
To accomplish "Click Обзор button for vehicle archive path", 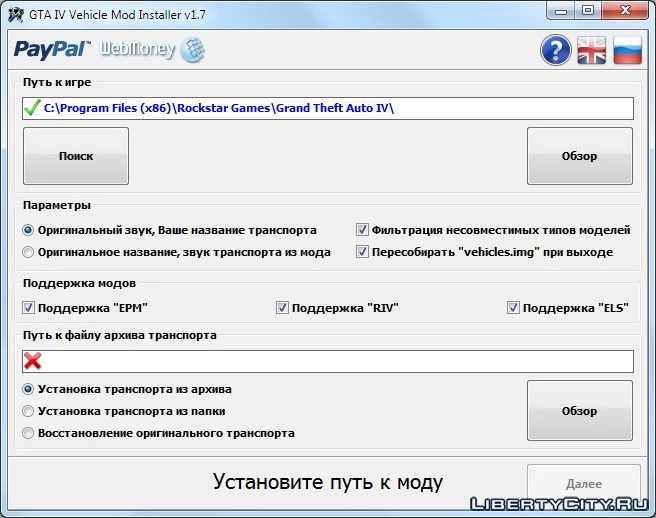I will click(x=579, y=410).
